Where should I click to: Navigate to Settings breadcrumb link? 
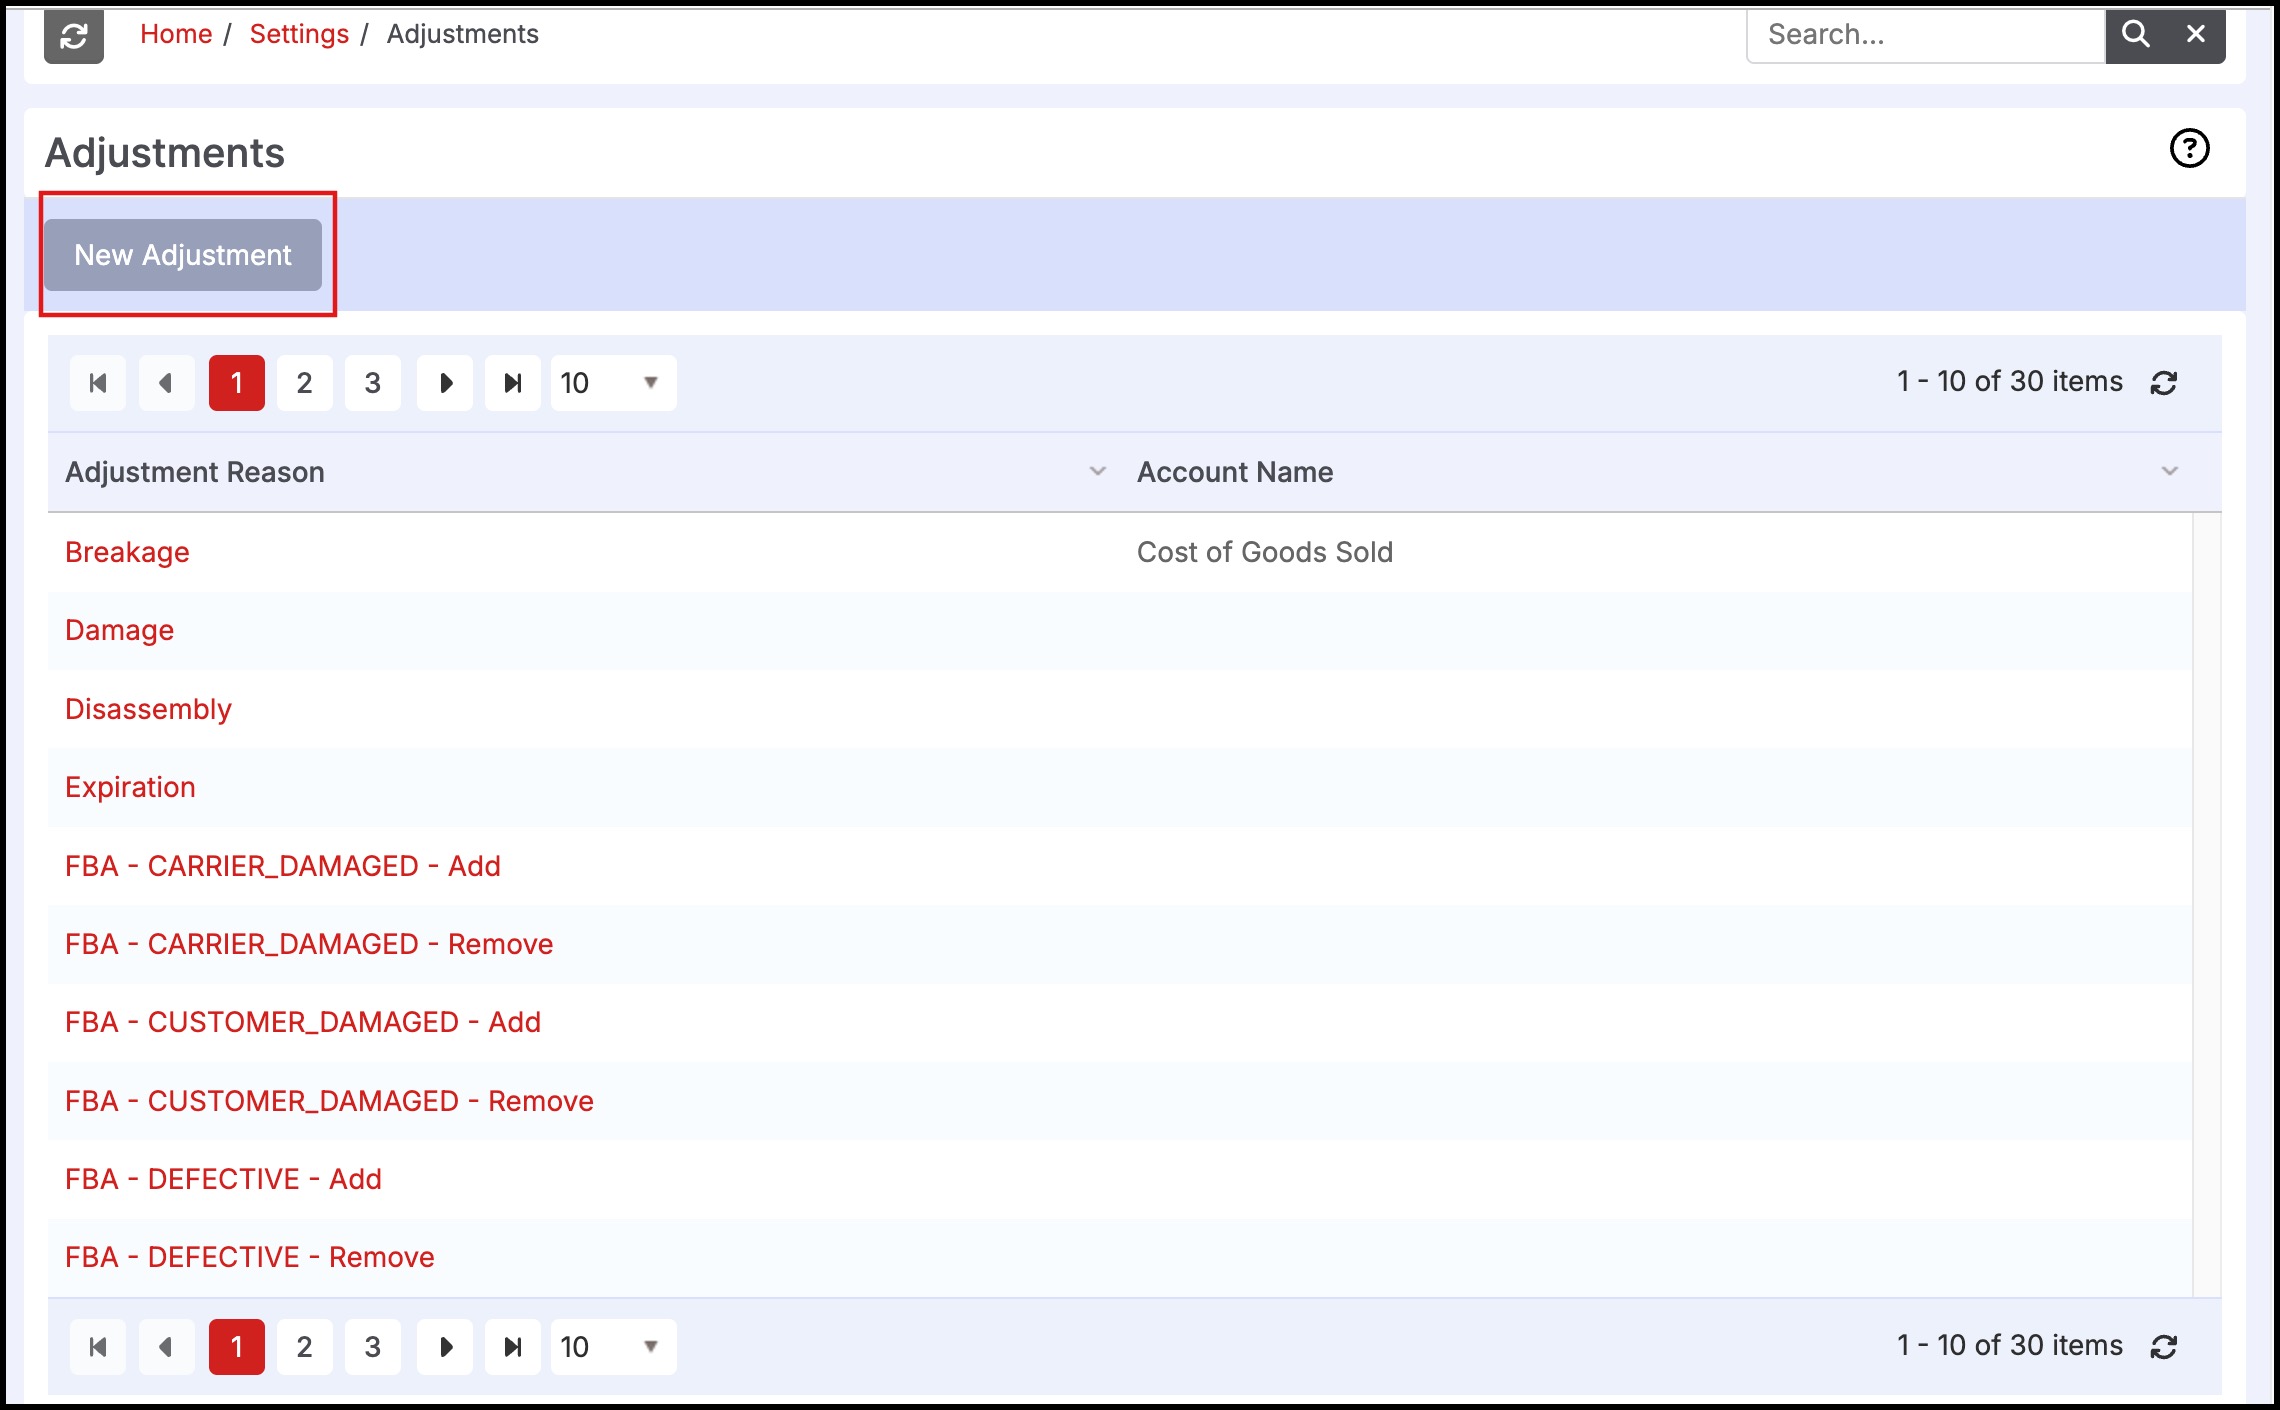point(299,34)
